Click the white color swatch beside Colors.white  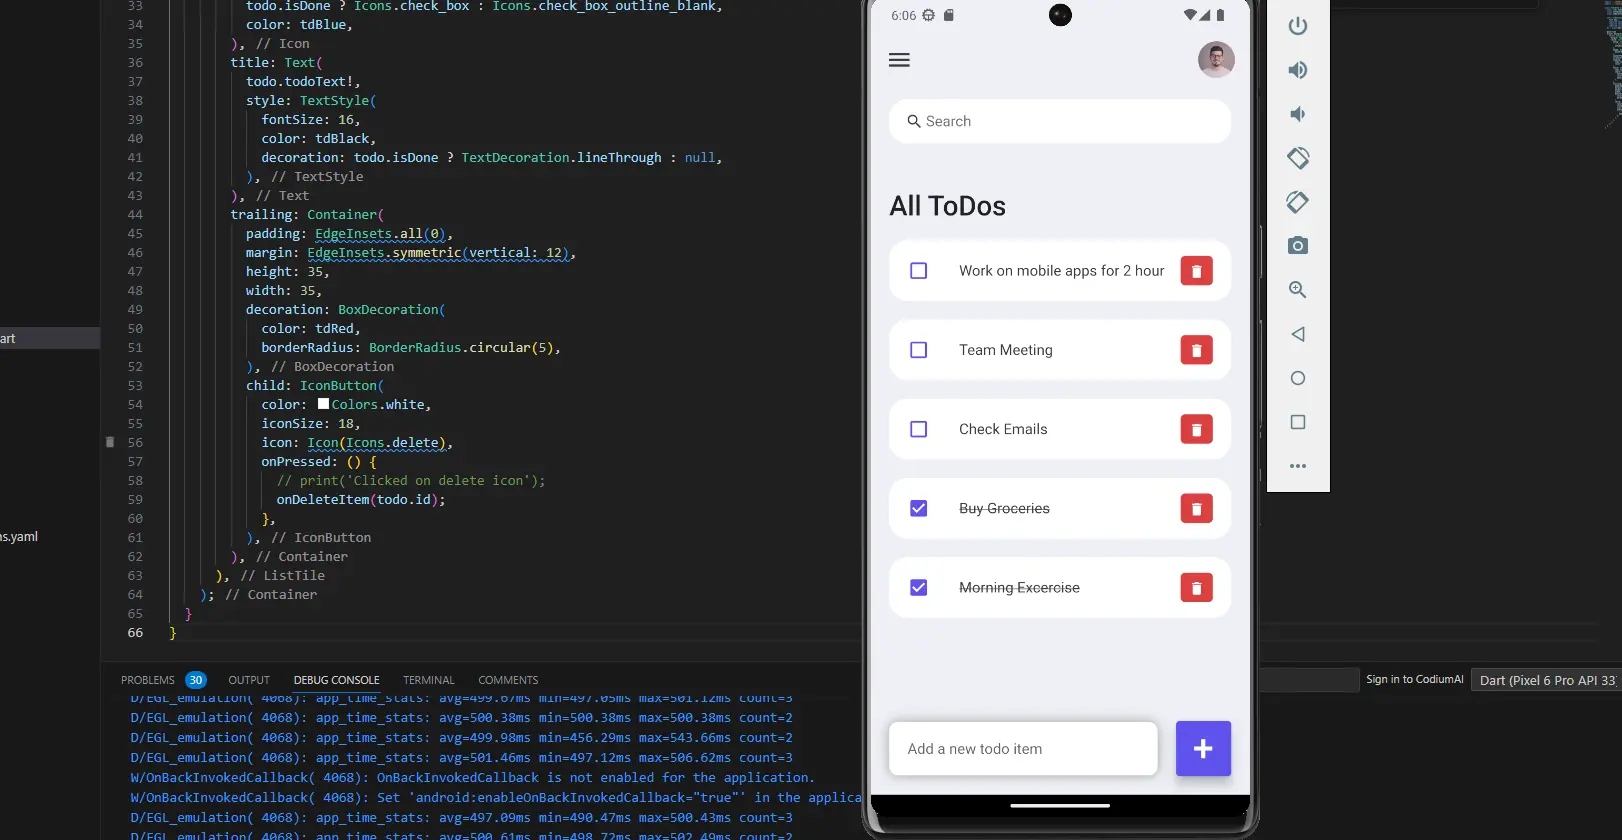coord(323,404)
